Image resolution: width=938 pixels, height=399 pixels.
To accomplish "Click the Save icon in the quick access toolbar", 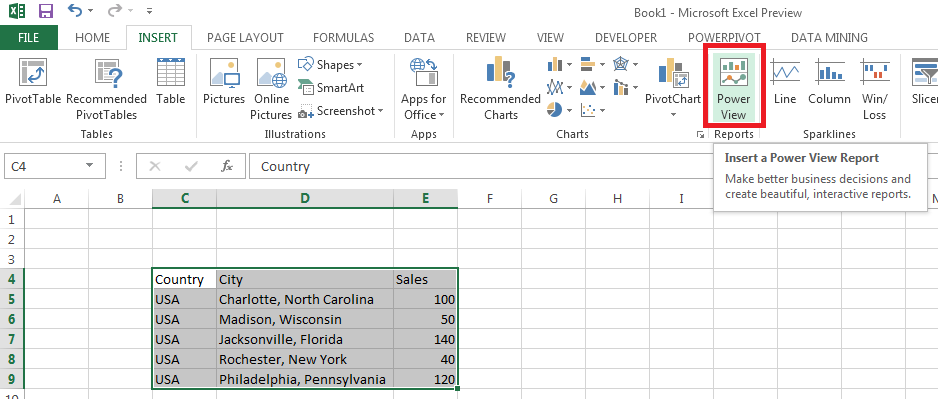I will 45,11.
